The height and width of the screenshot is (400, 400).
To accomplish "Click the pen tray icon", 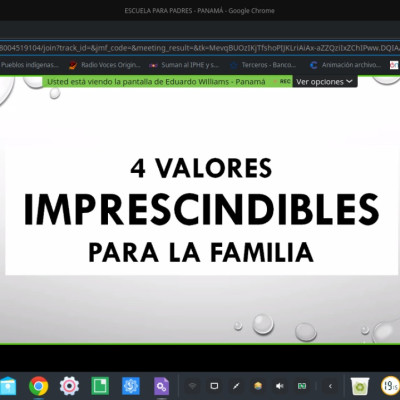I will point(236,386).
